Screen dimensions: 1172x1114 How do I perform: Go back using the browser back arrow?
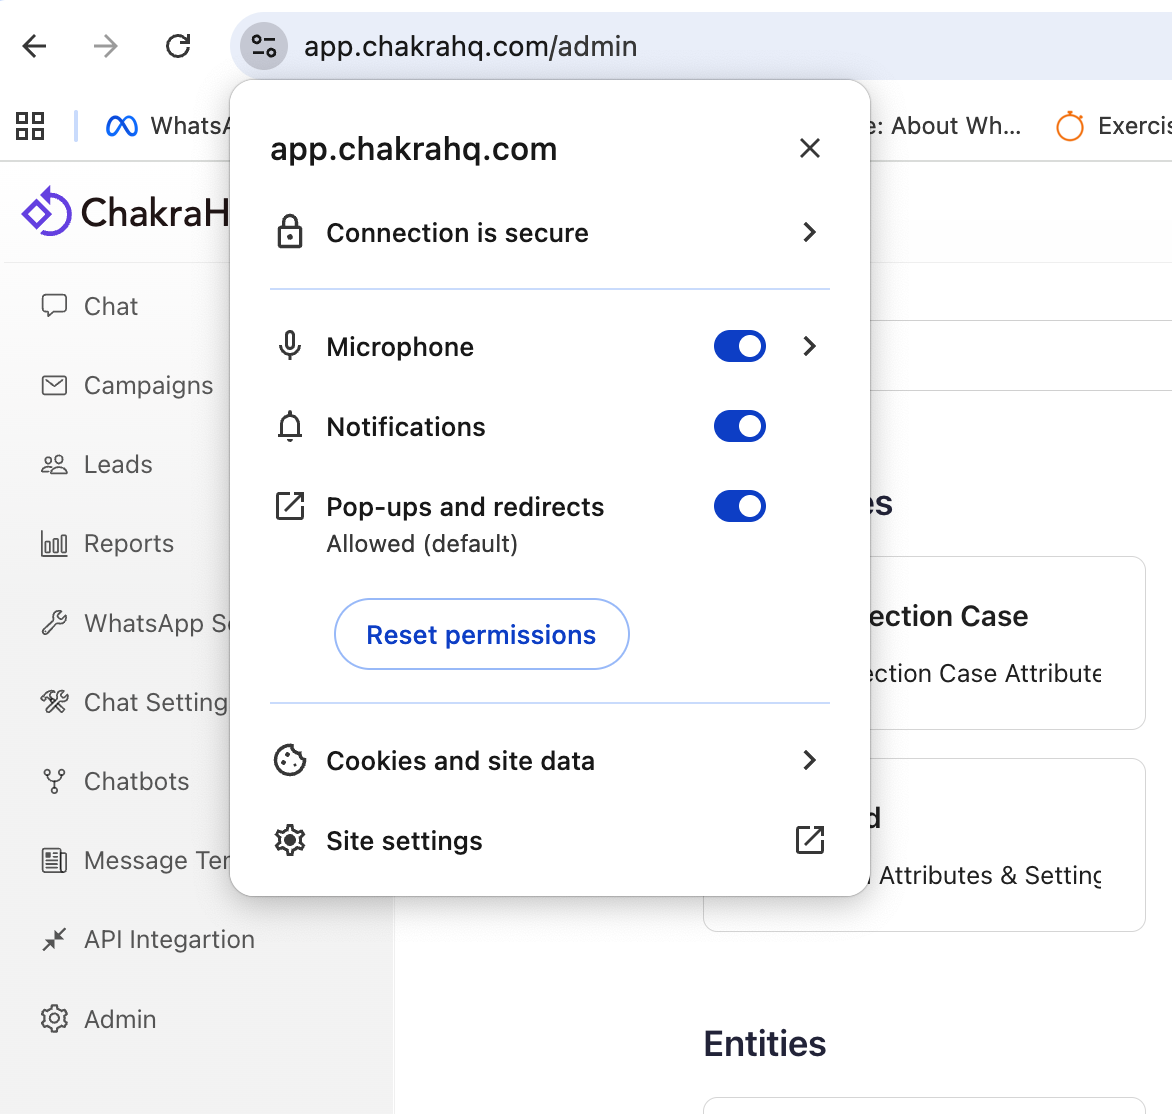[x=35, y=46]
